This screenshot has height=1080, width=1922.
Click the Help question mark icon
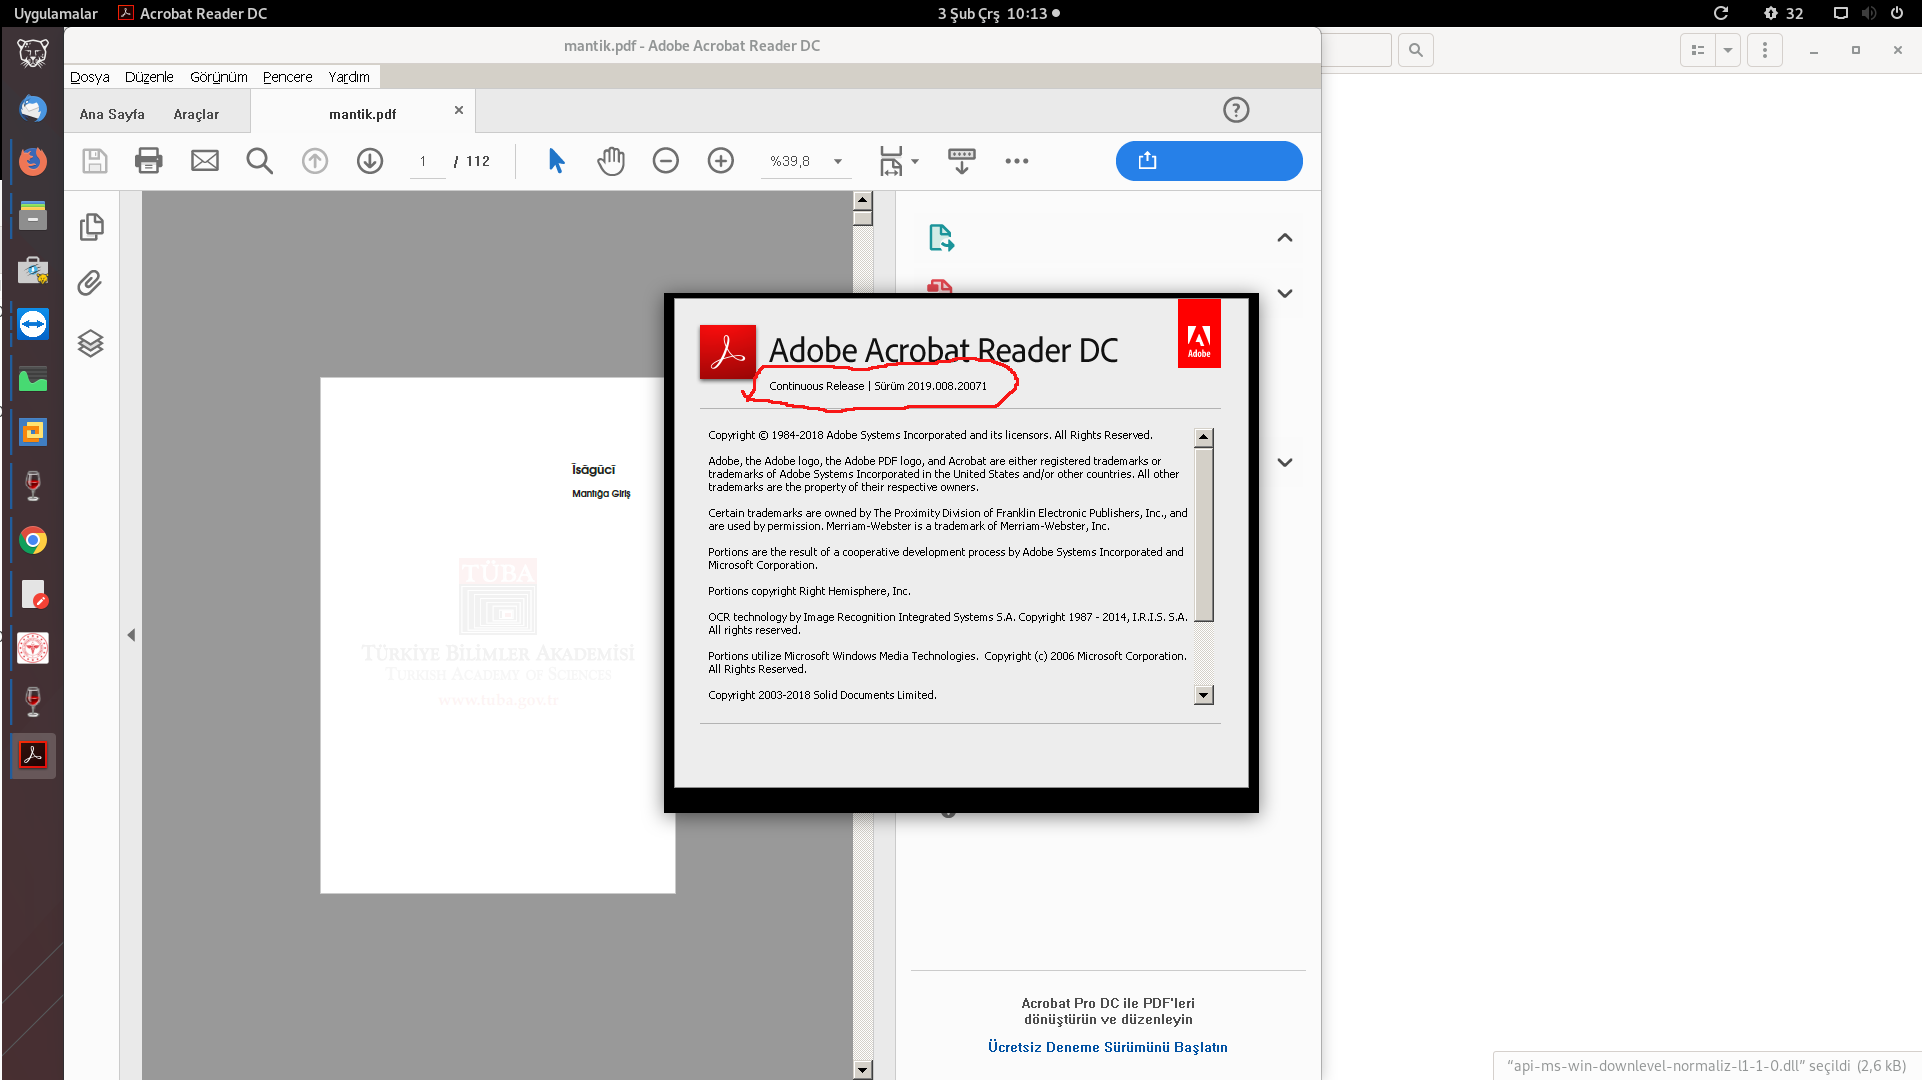click(1236, 110)
